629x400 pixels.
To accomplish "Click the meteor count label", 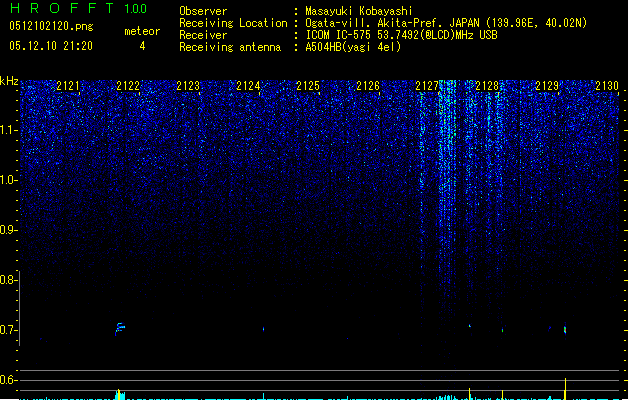I will (142, 31).
